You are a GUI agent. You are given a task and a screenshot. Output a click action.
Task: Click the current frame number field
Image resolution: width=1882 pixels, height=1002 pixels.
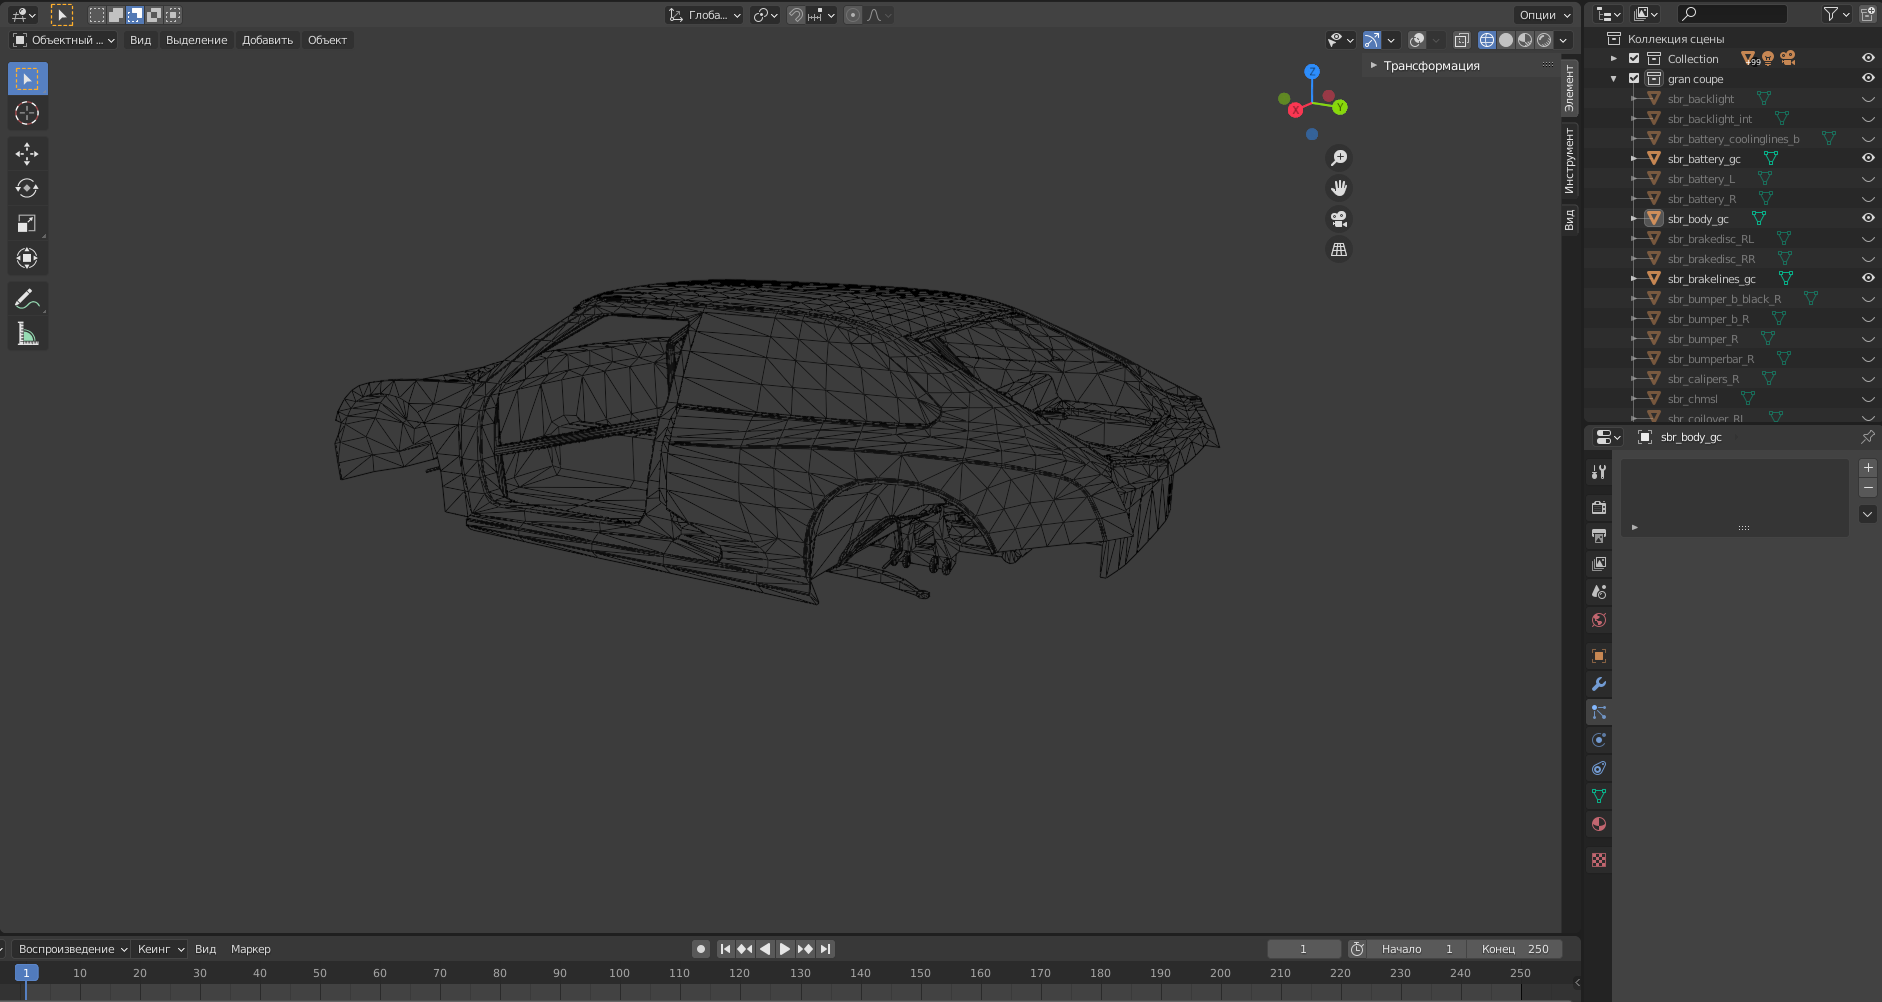(1303, 949)
